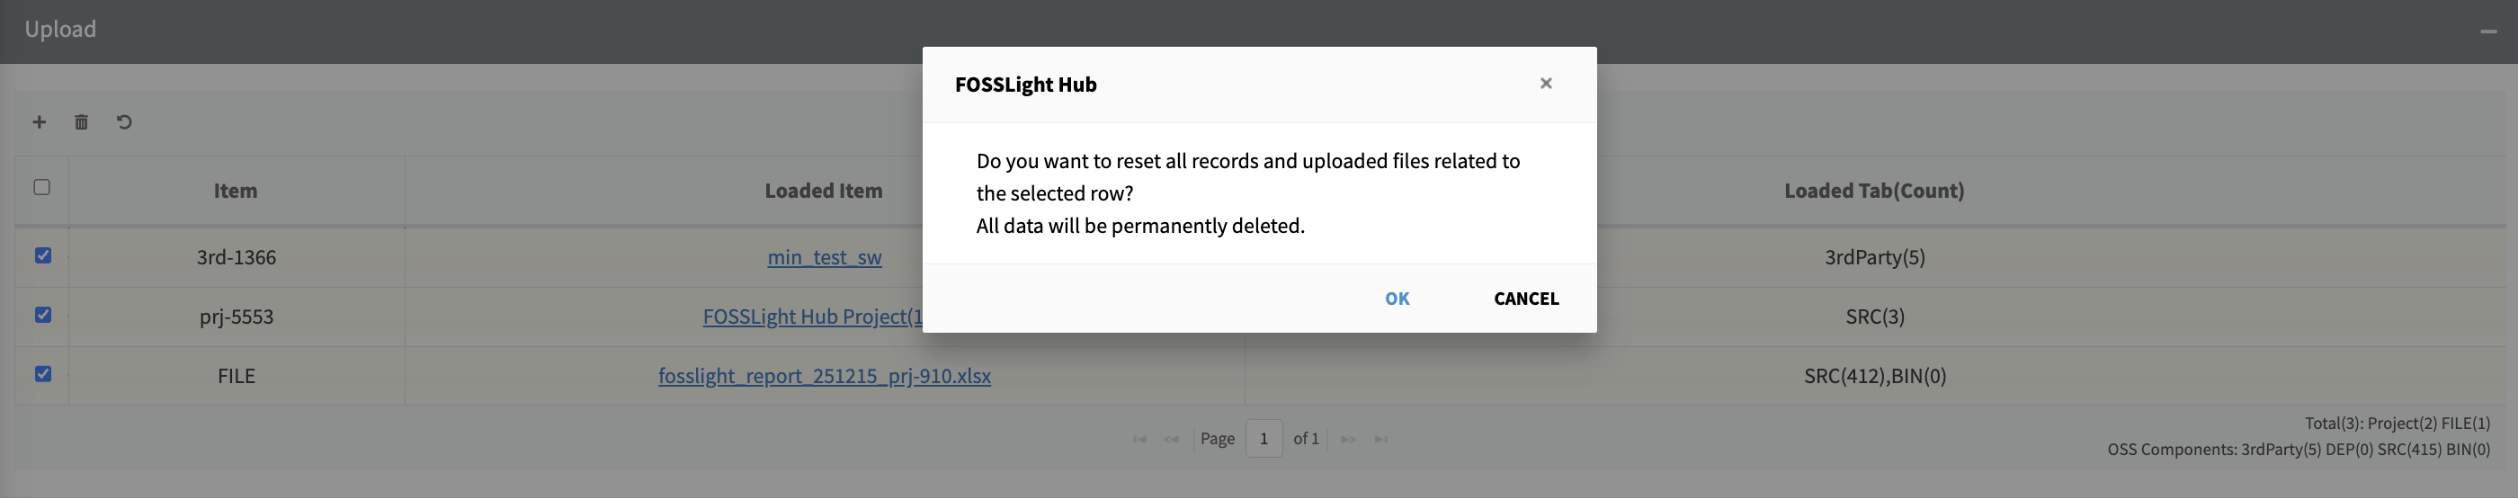Go to the last page of the table
The height and width of the screenshot is (498, 2518).
pos(1380,439)
